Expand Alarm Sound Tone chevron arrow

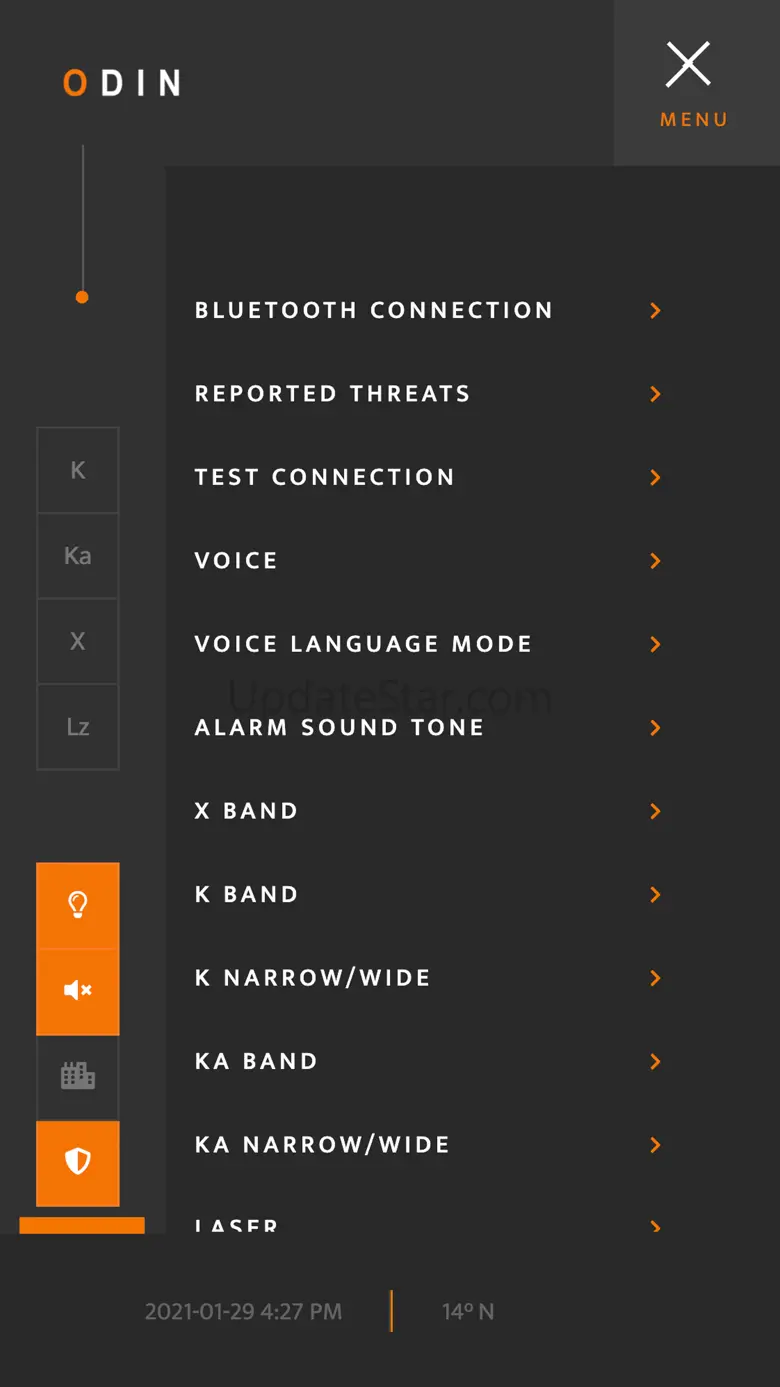(x=656, y=728)
